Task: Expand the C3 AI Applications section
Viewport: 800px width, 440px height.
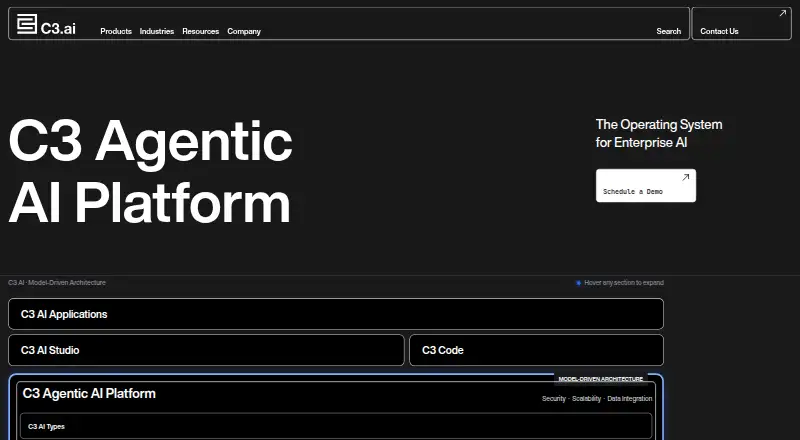Action: click(336, 314)
